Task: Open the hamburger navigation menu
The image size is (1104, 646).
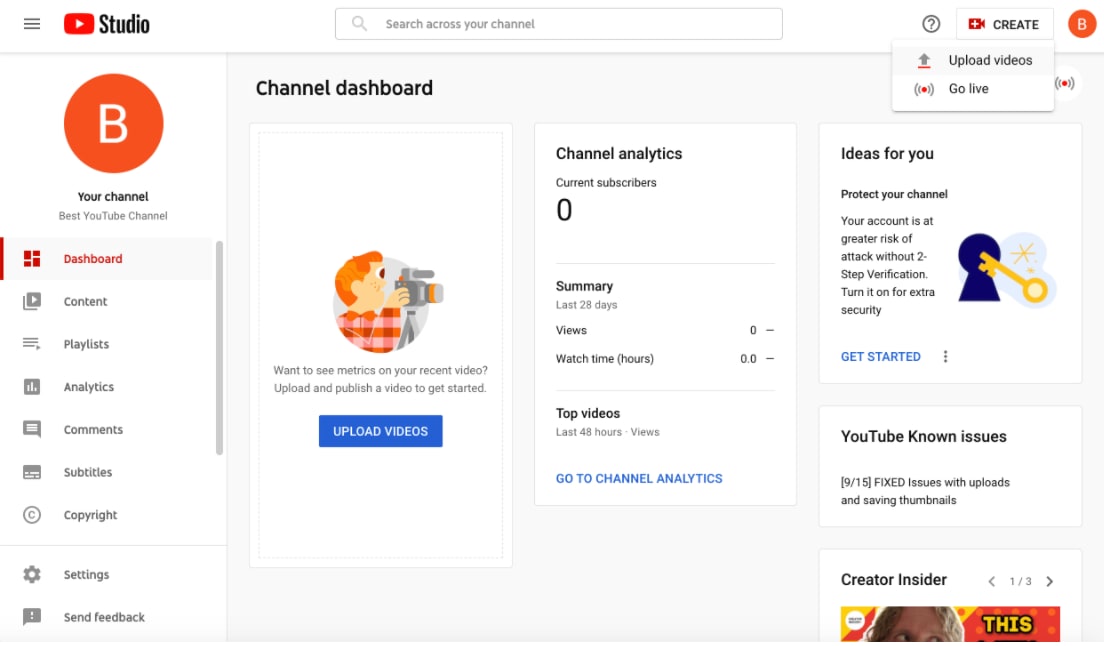Action: (x=32, y=24)
